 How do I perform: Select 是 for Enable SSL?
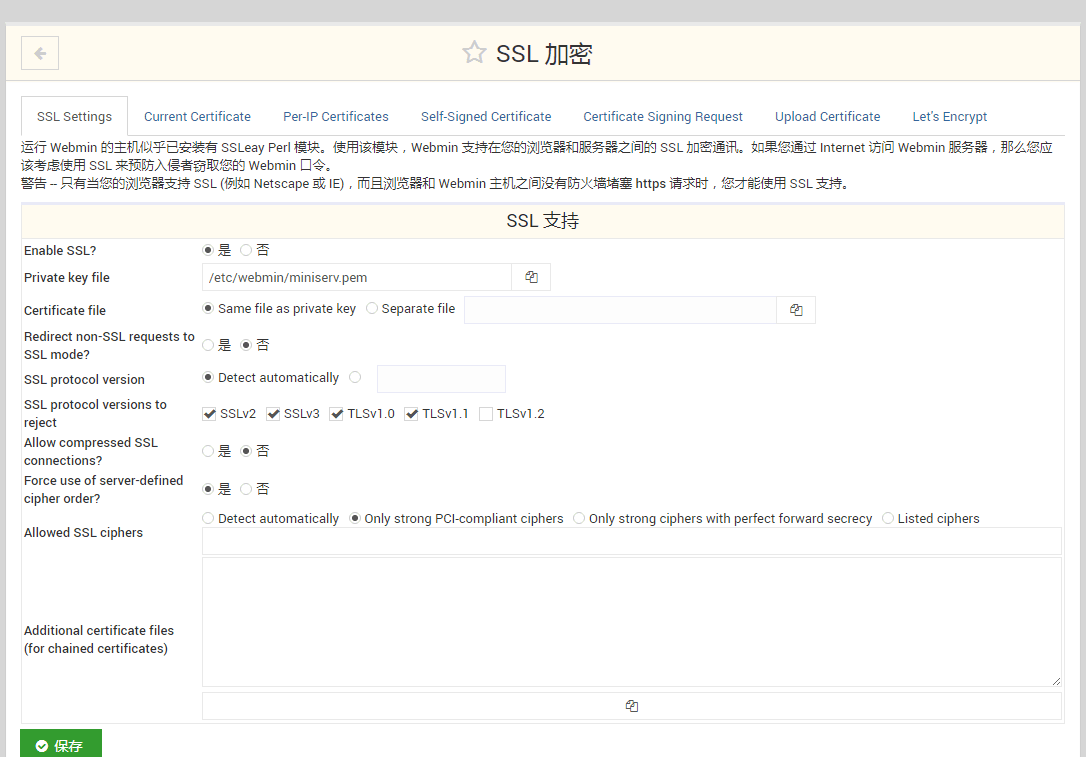tap(208, 250)
